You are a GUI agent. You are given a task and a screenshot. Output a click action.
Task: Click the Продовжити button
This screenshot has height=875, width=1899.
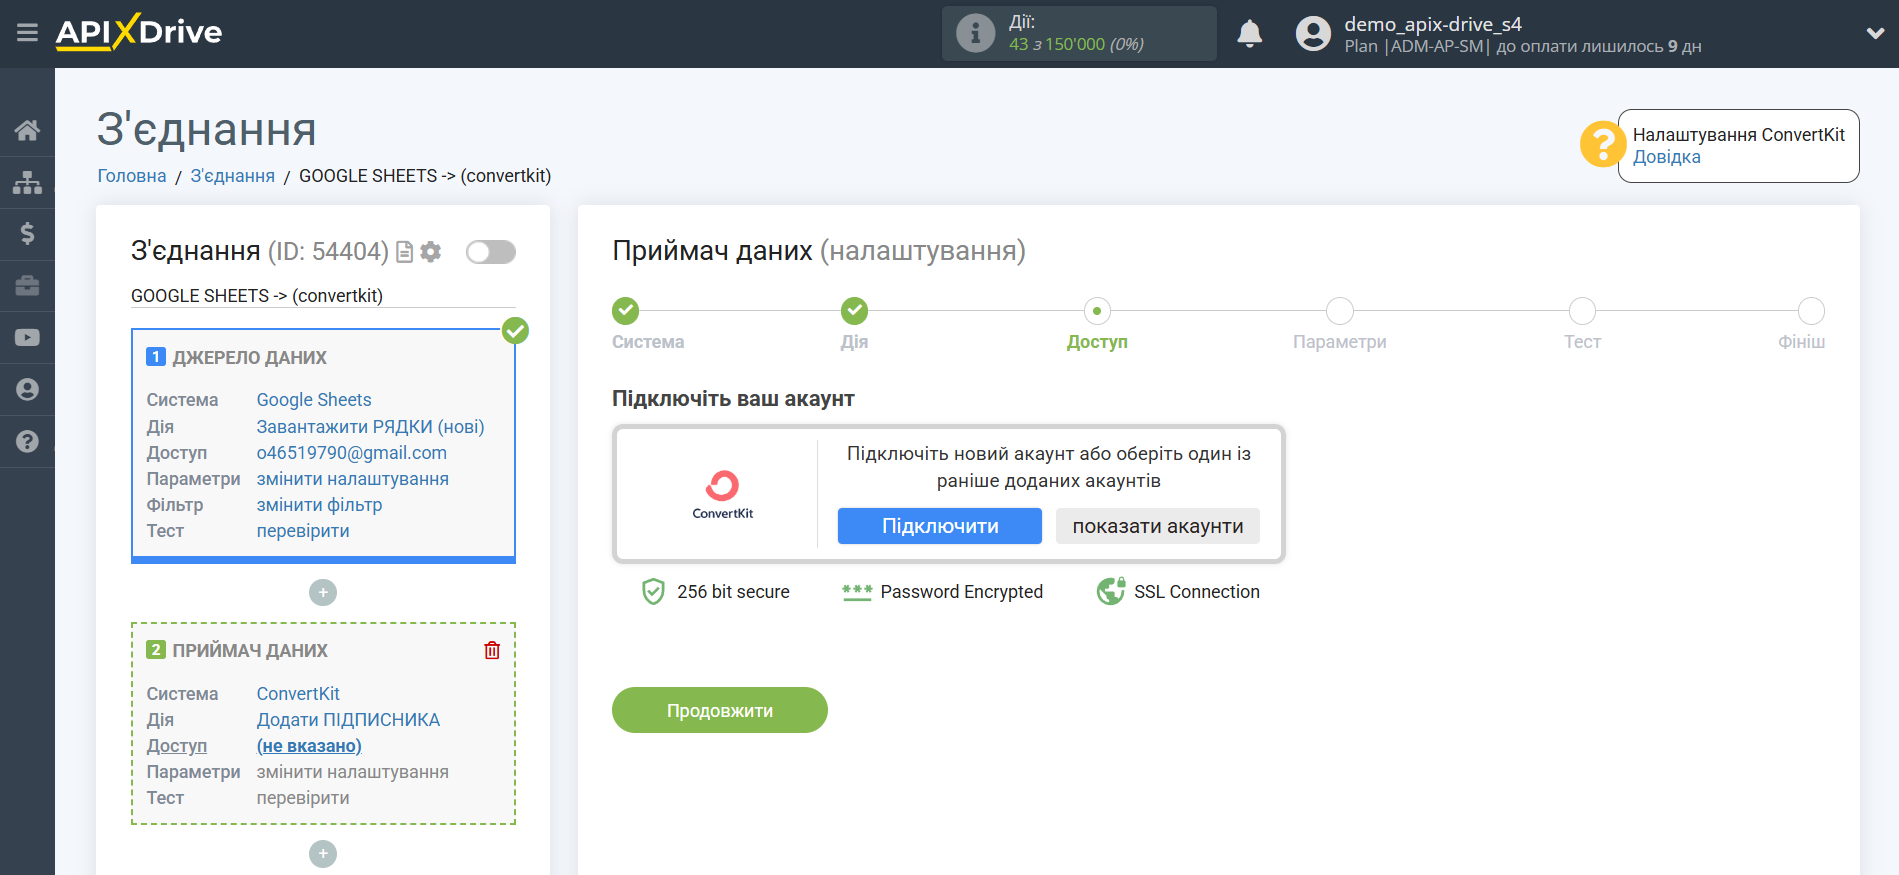tap(720, 710)
